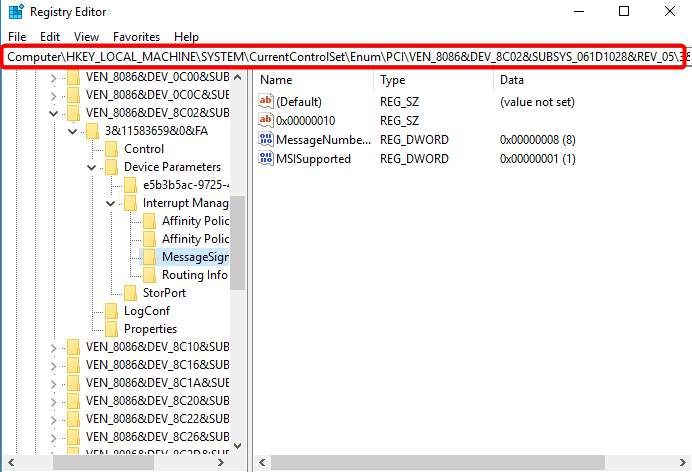Click the Registry Editor app icon in title bar
Image resolution: width=692 pixels, height=472 pixels.
(13, 12)
